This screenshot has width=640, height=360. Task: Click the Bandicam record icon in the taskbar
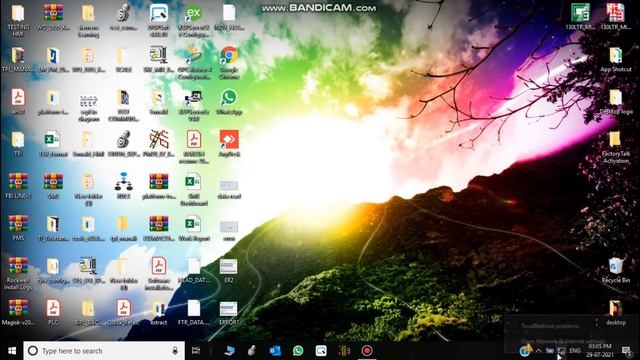pos(367,351)
